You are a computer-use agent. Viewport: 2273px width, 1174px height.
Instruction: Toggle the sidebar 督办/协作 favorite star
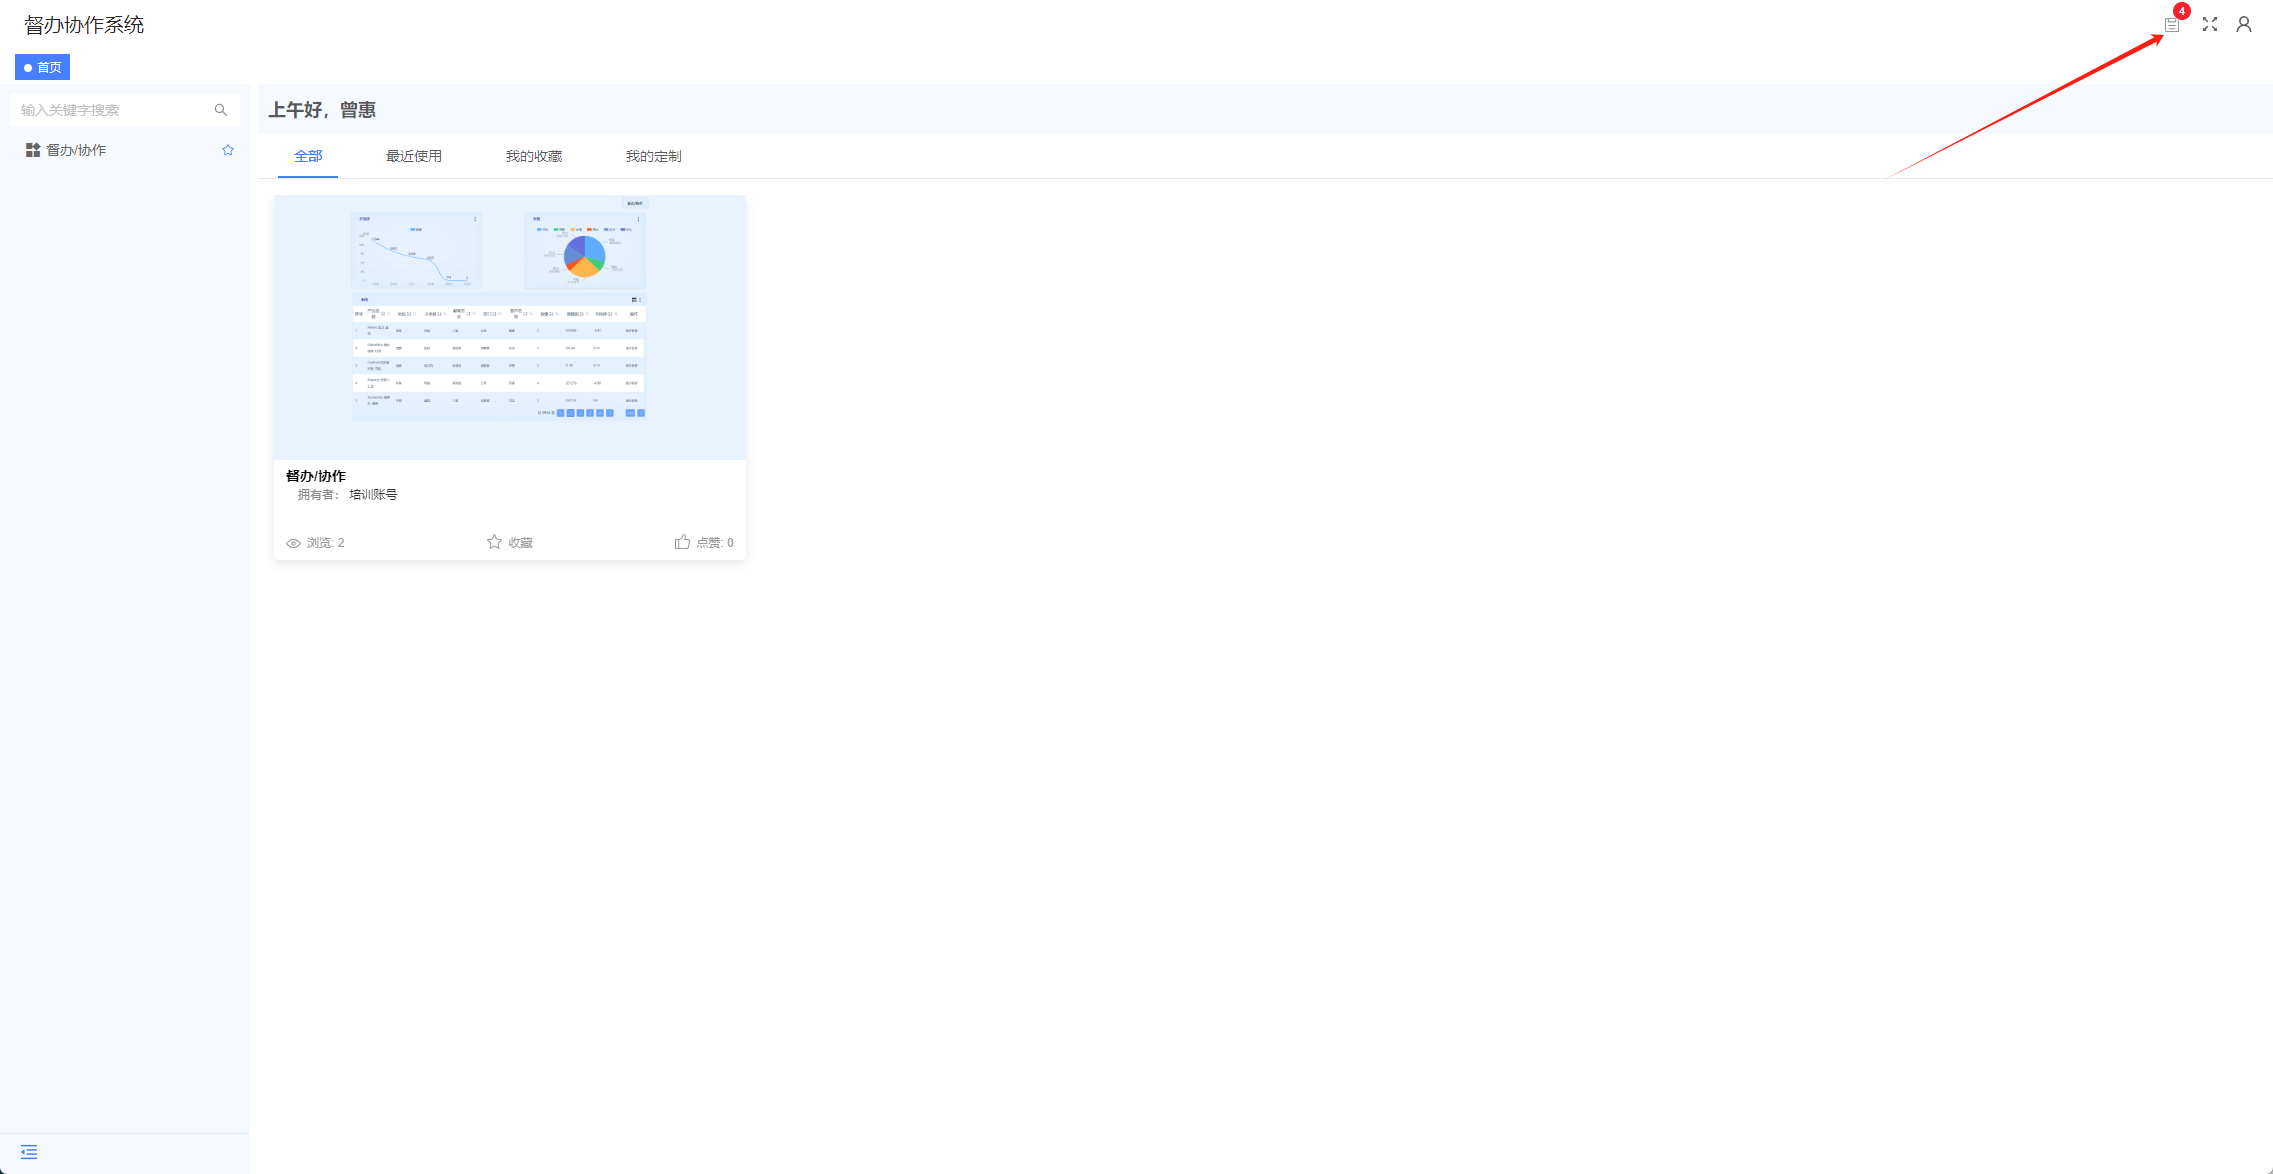(228, 150)
